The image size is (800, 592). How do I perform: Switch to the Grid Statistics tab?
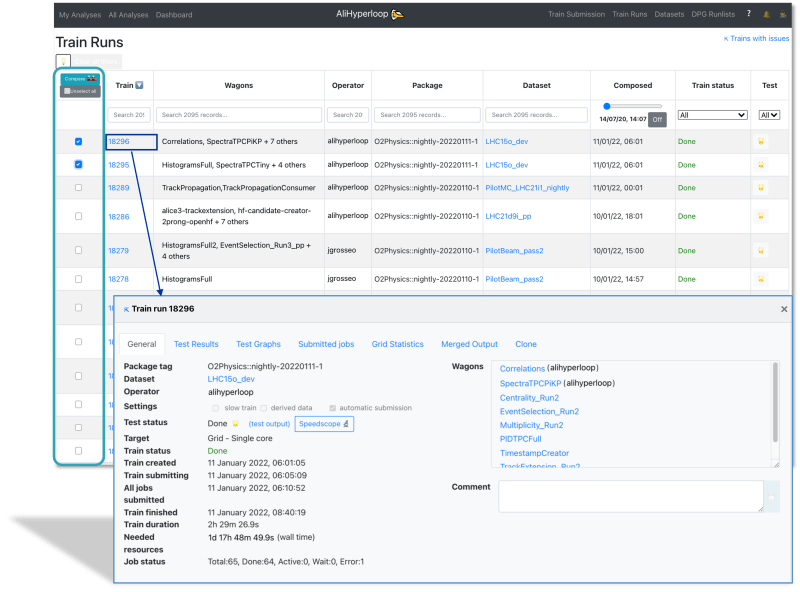[x=397, y=344]
